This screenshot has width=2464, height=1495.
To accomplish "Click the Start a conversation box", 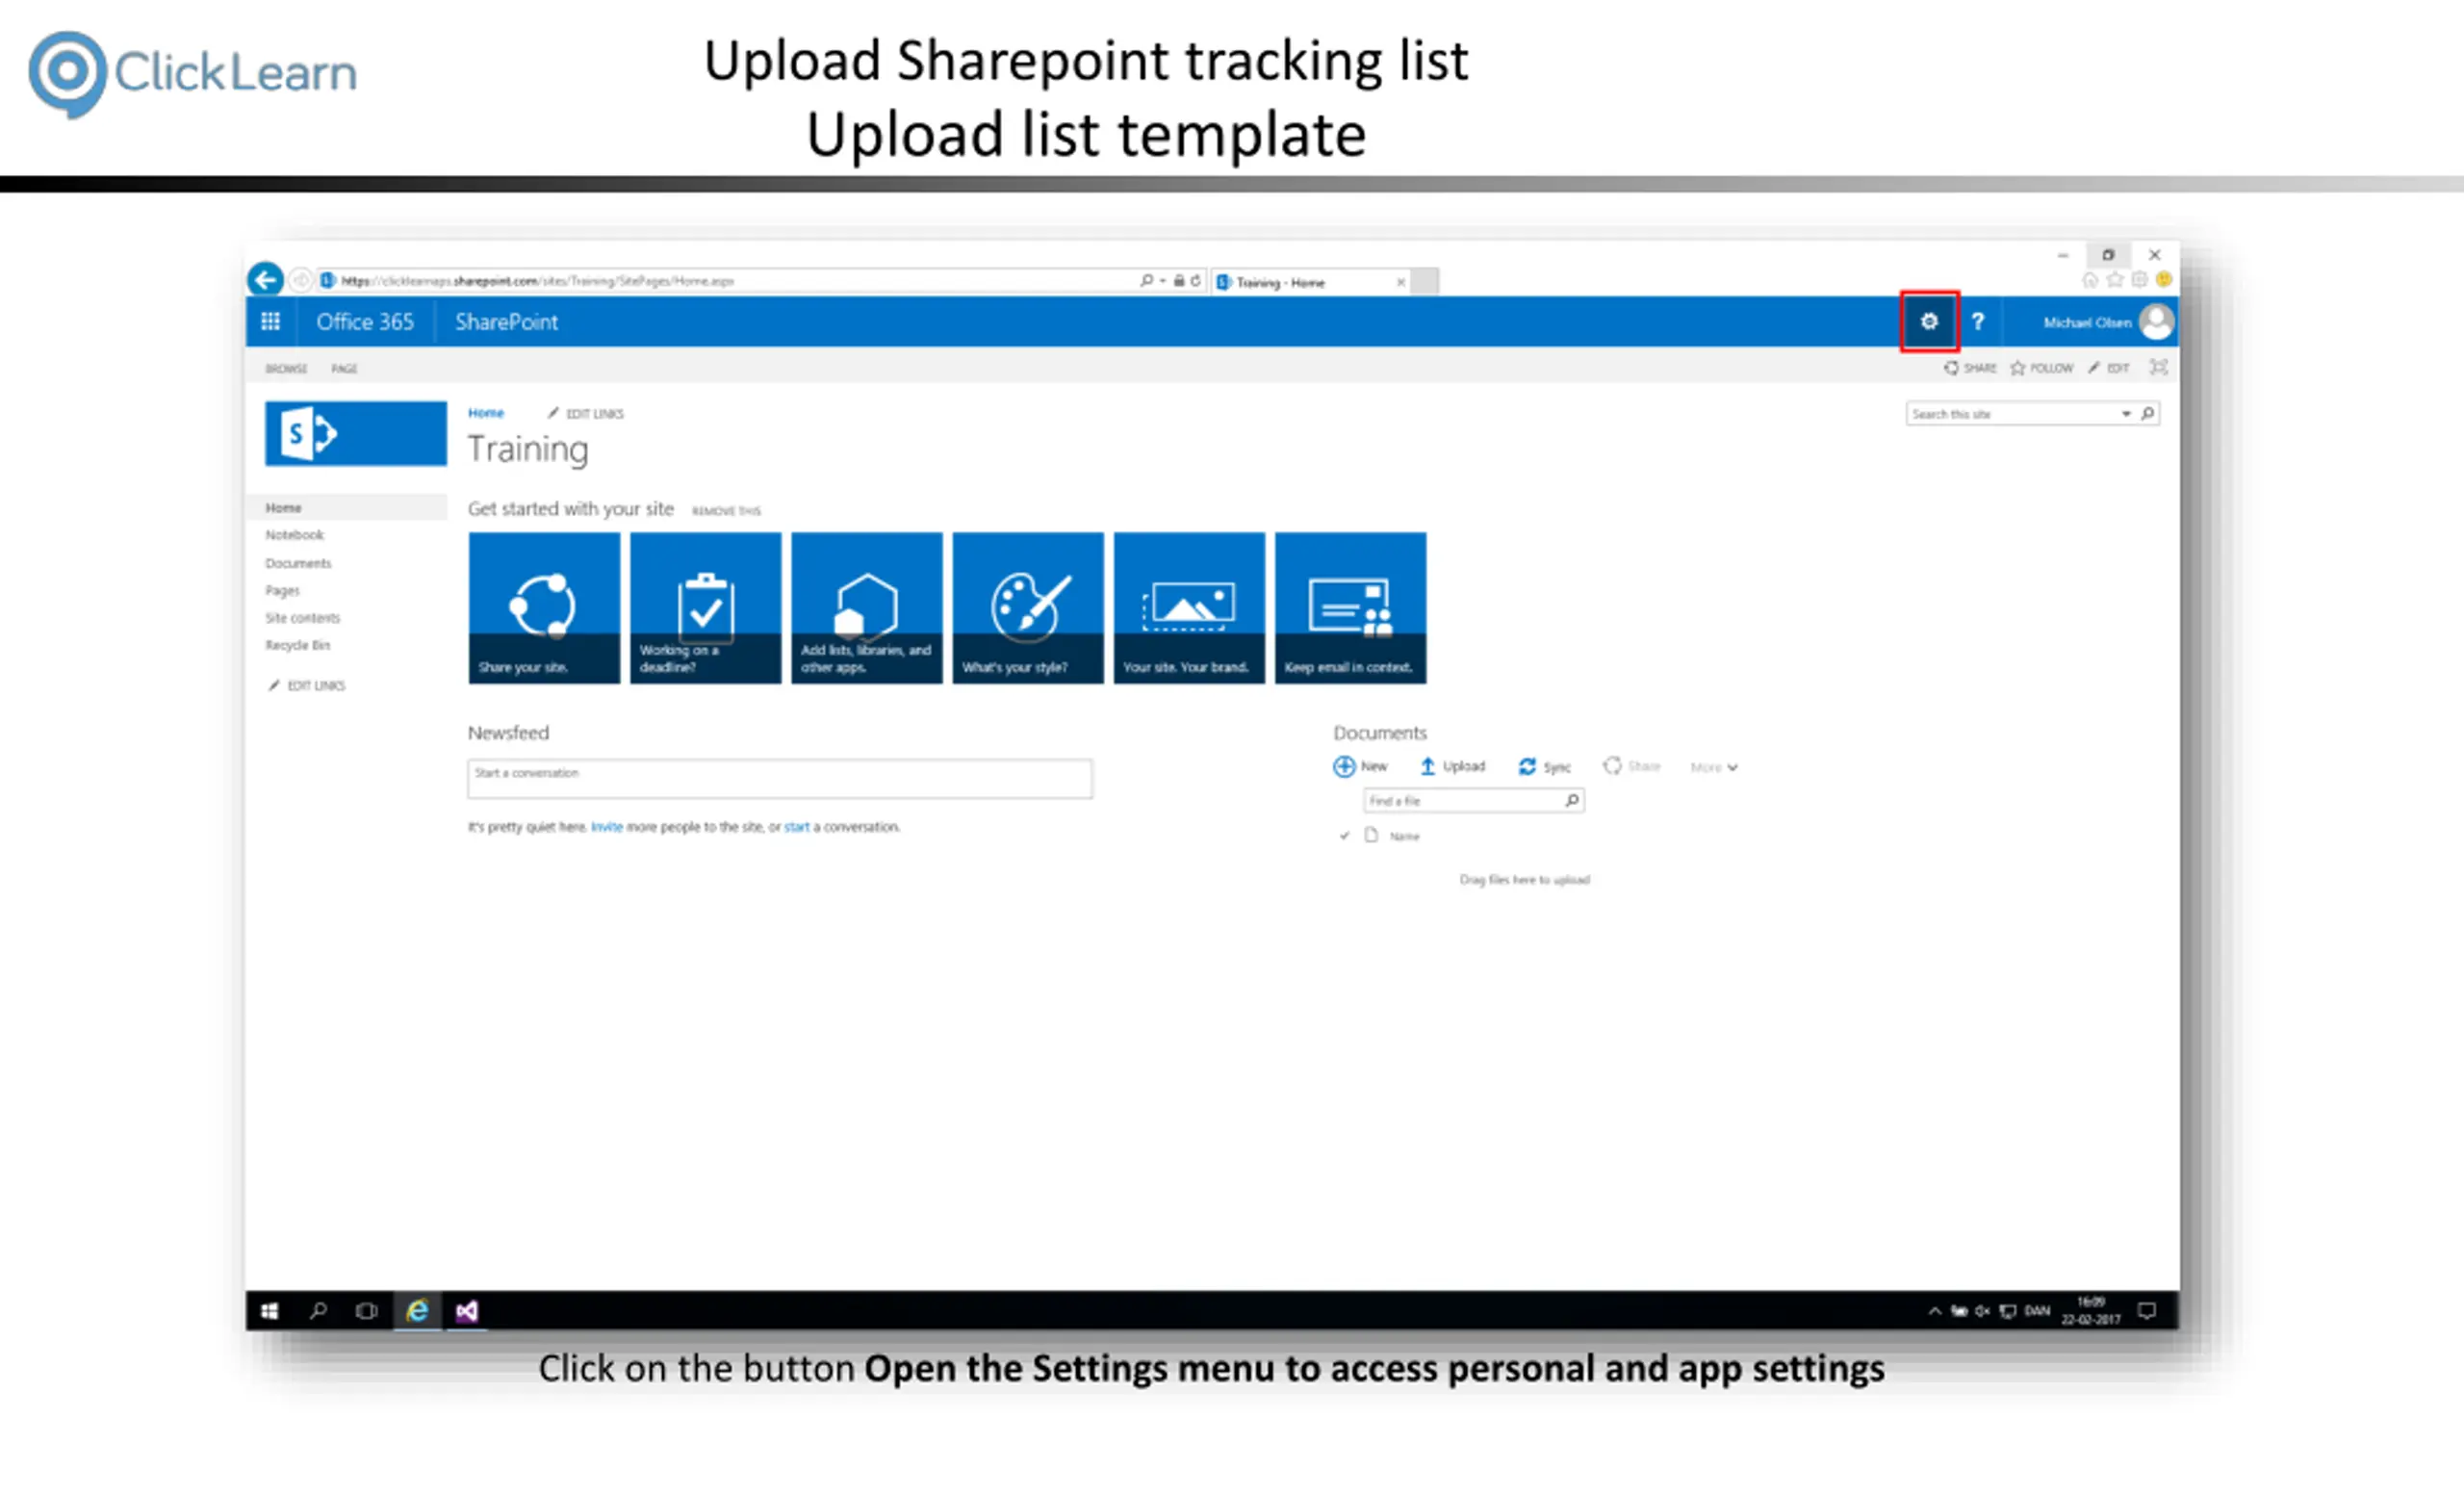I will click(x=780, y=778).
